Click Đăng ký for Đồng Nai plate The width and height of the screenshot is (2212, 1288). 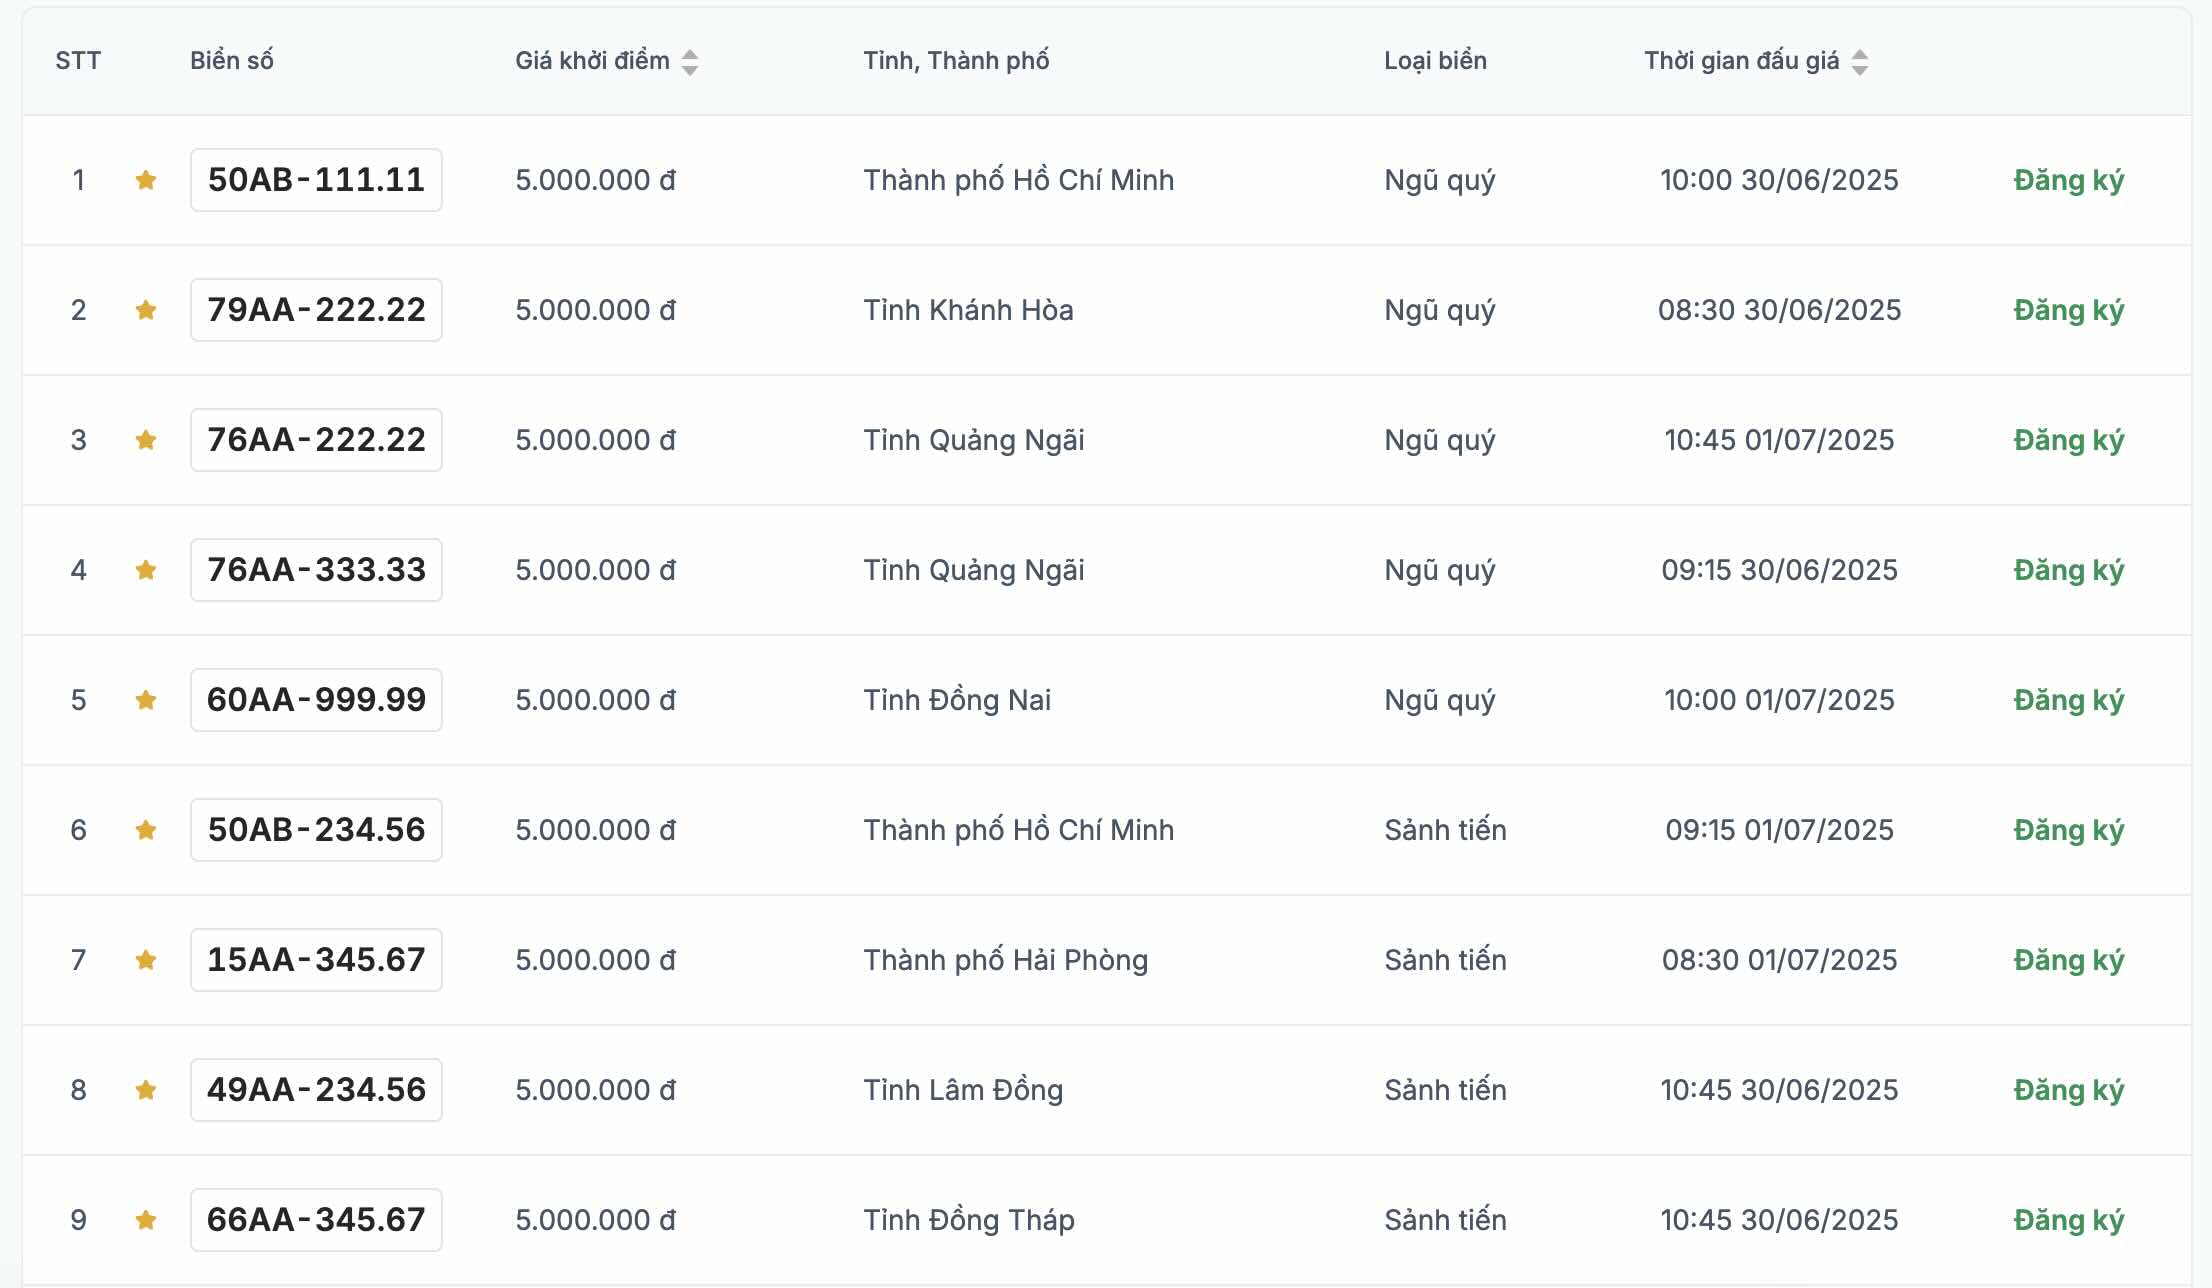2069,700
